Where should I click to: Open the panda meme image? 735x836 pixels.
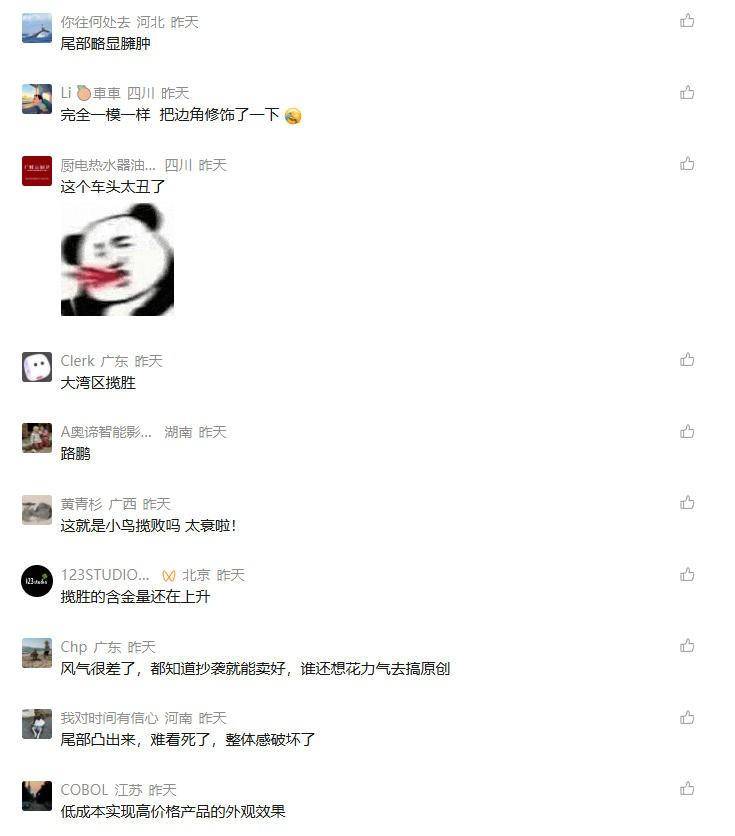click(117, 259)
